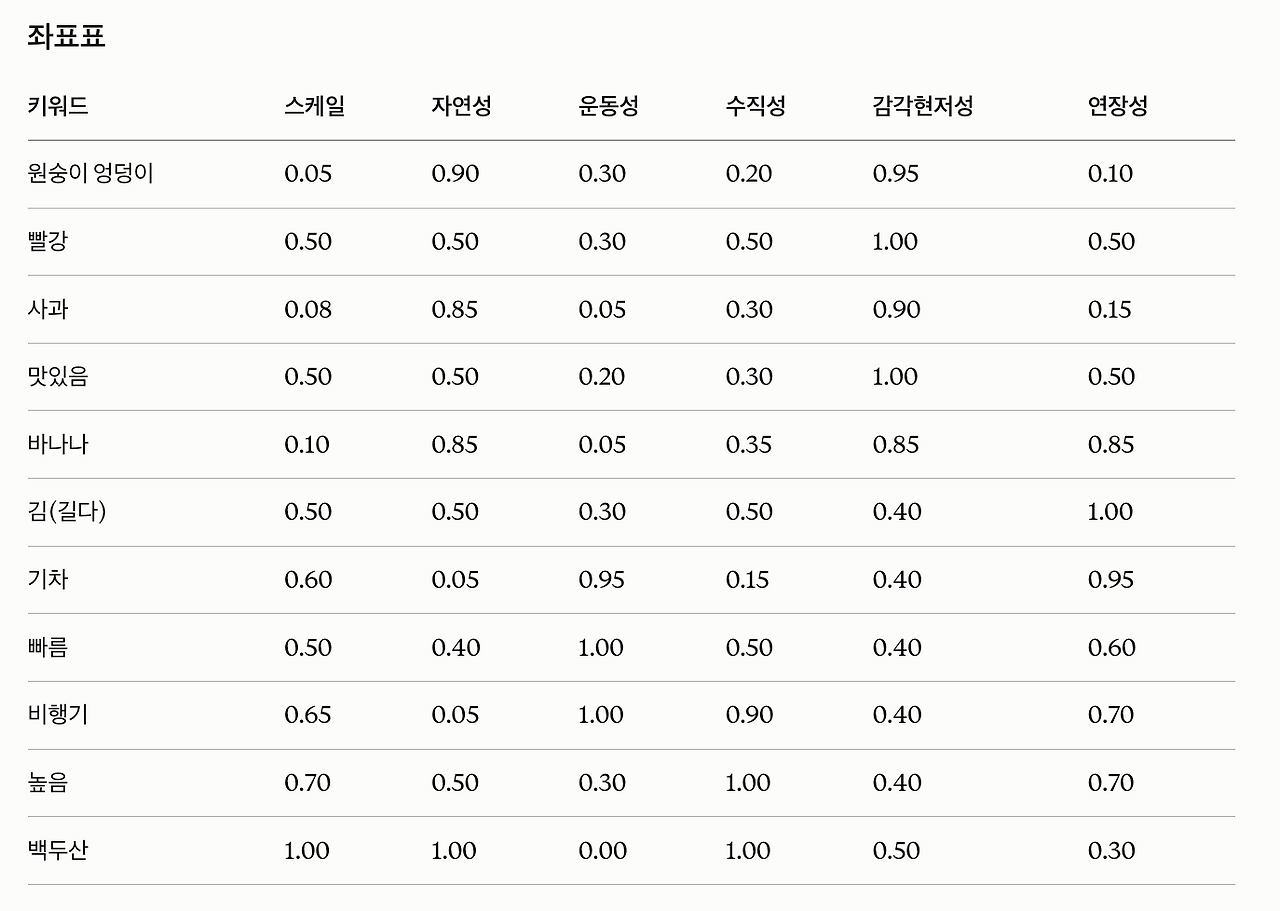Click the 맛있음 row label

click(x=58, y=377)
